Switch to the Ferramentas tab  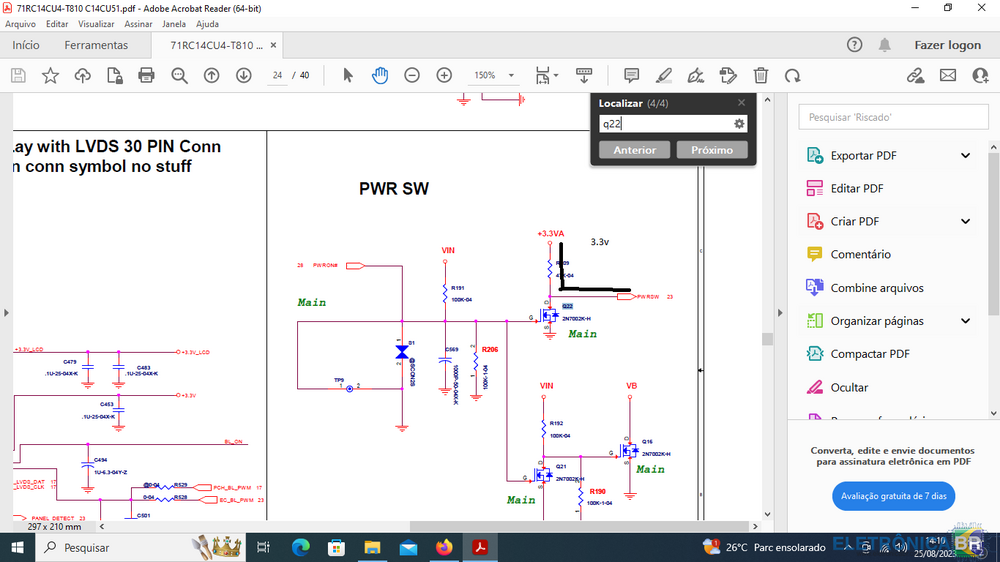(x=96, y=45)
